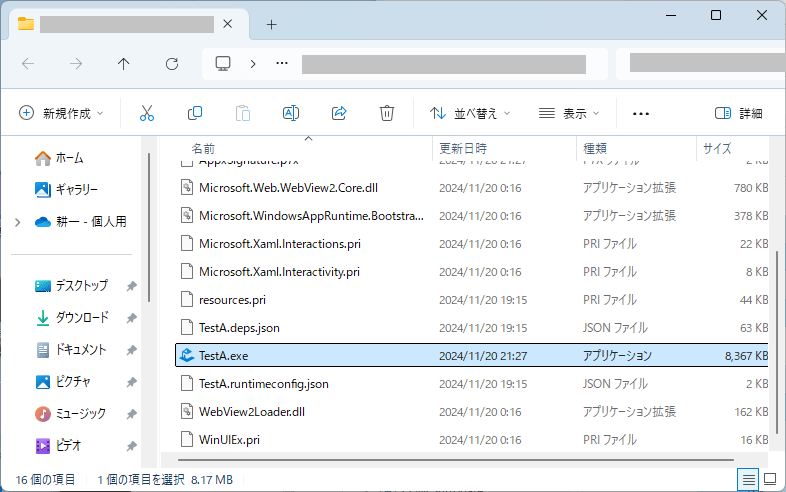This screenshot has width=786, height=492.
Task: Click the pin icon beside ミュージック
Action: [131, 414]
